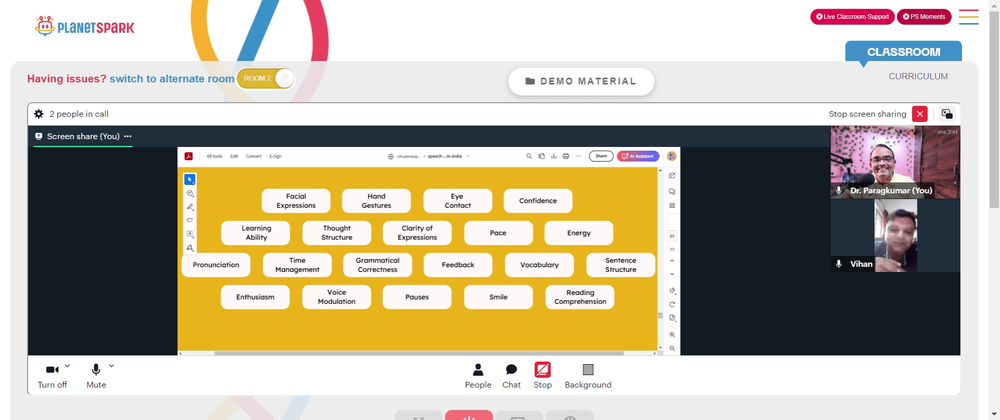Click the pink center control button below call
This screenshot has width=1000, height=420.
click(469, 416)
